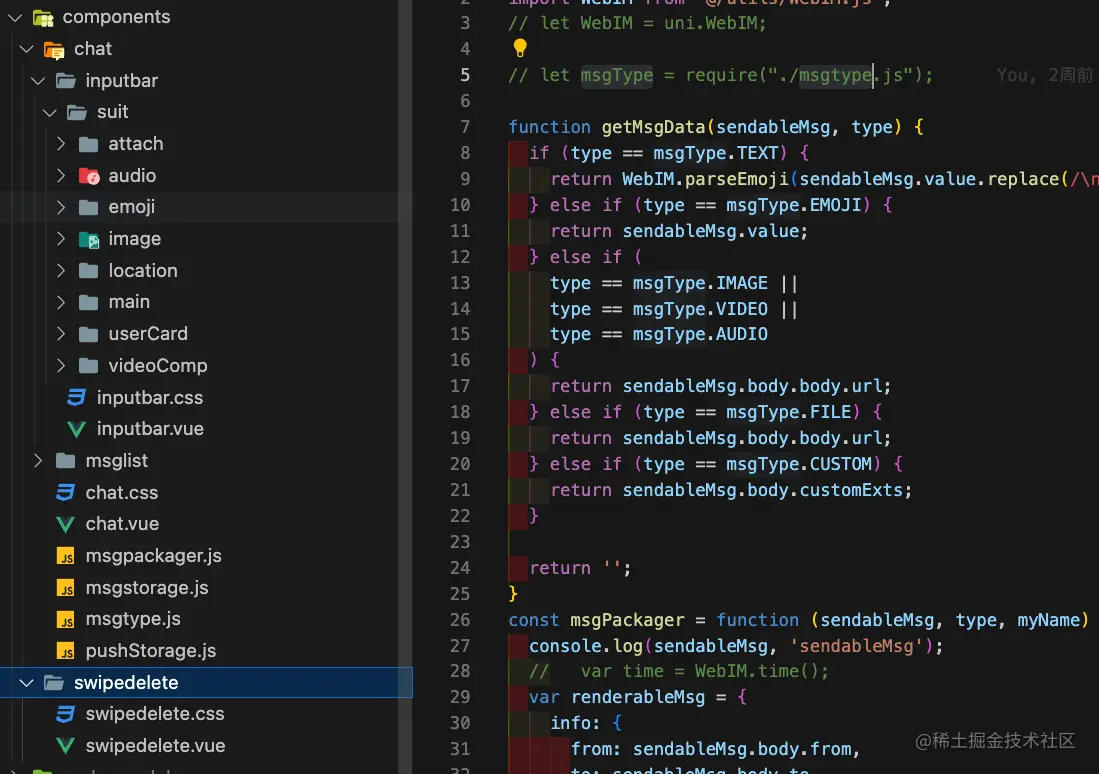
Task: Click the CSS icon beside chat.css
Action: coord(65,493)
